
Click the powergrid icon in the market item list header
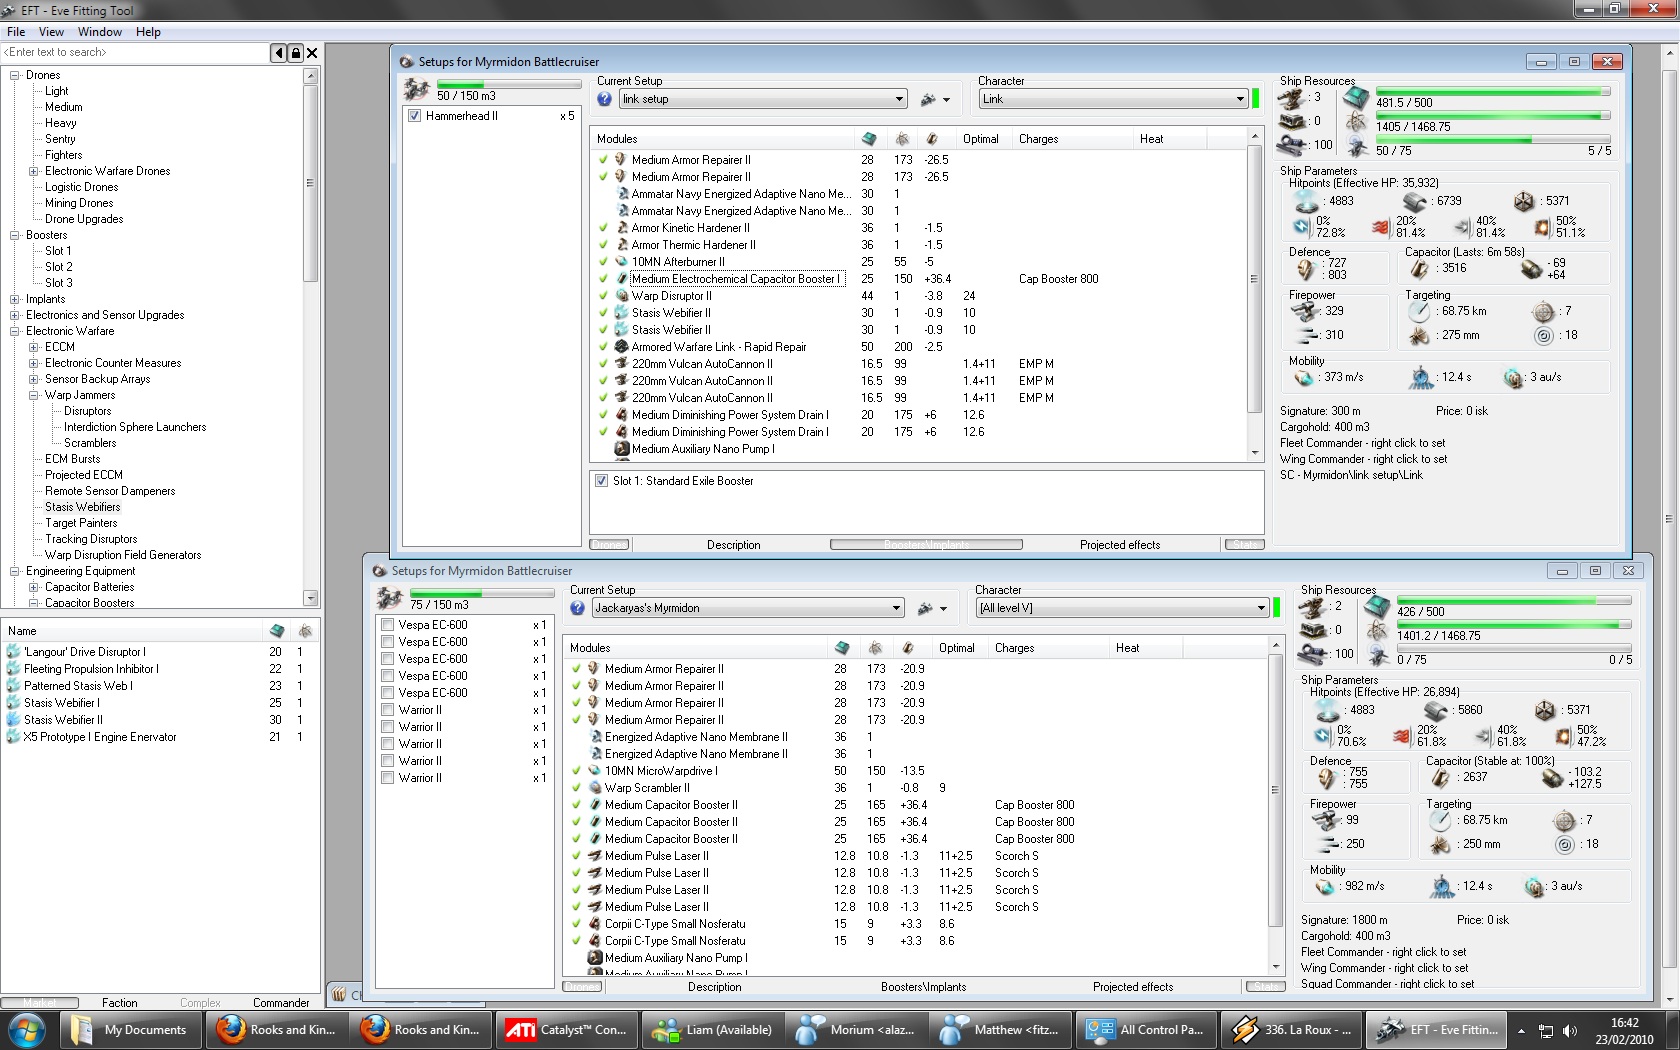305,631
